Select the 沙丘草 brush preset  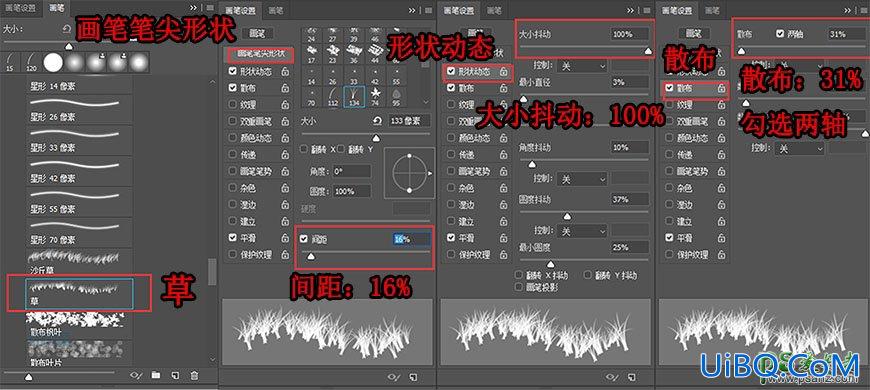(79, 263)
